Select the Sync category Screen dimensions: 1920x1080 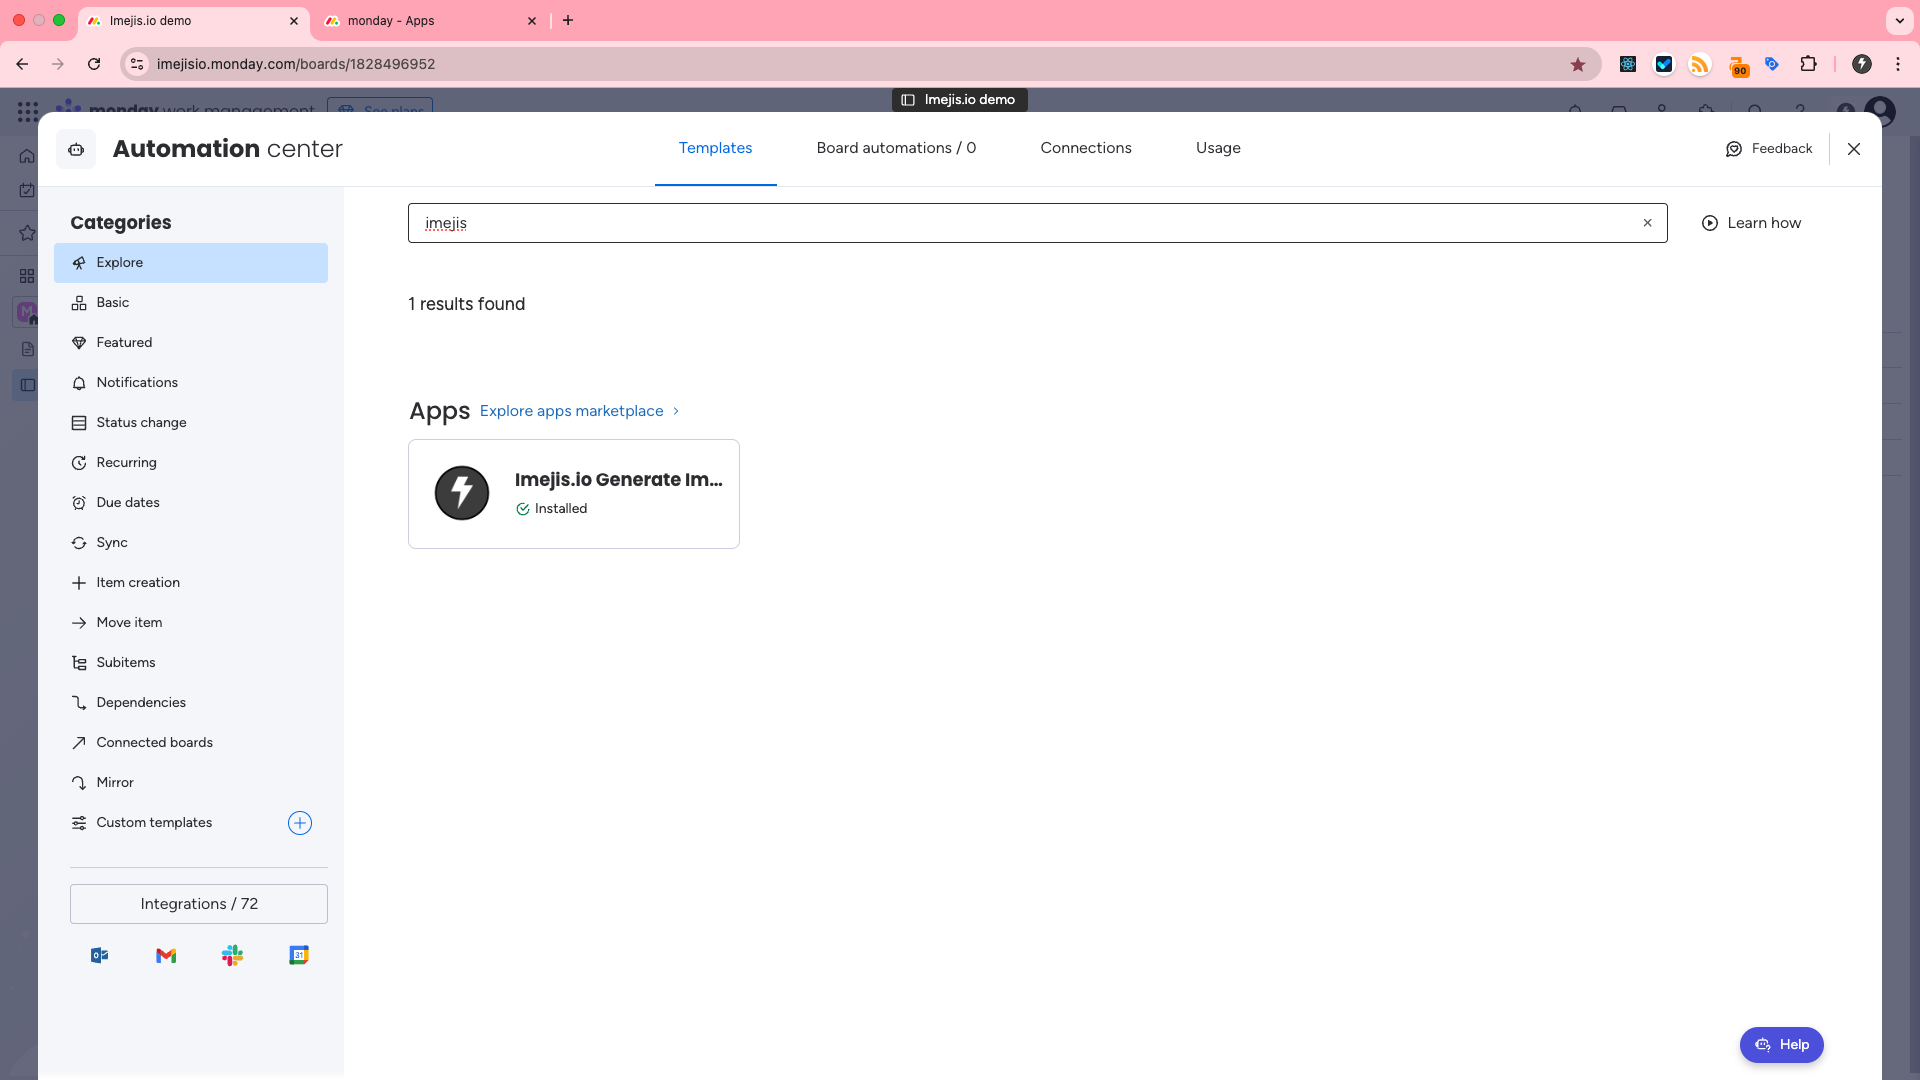(191, 543)
